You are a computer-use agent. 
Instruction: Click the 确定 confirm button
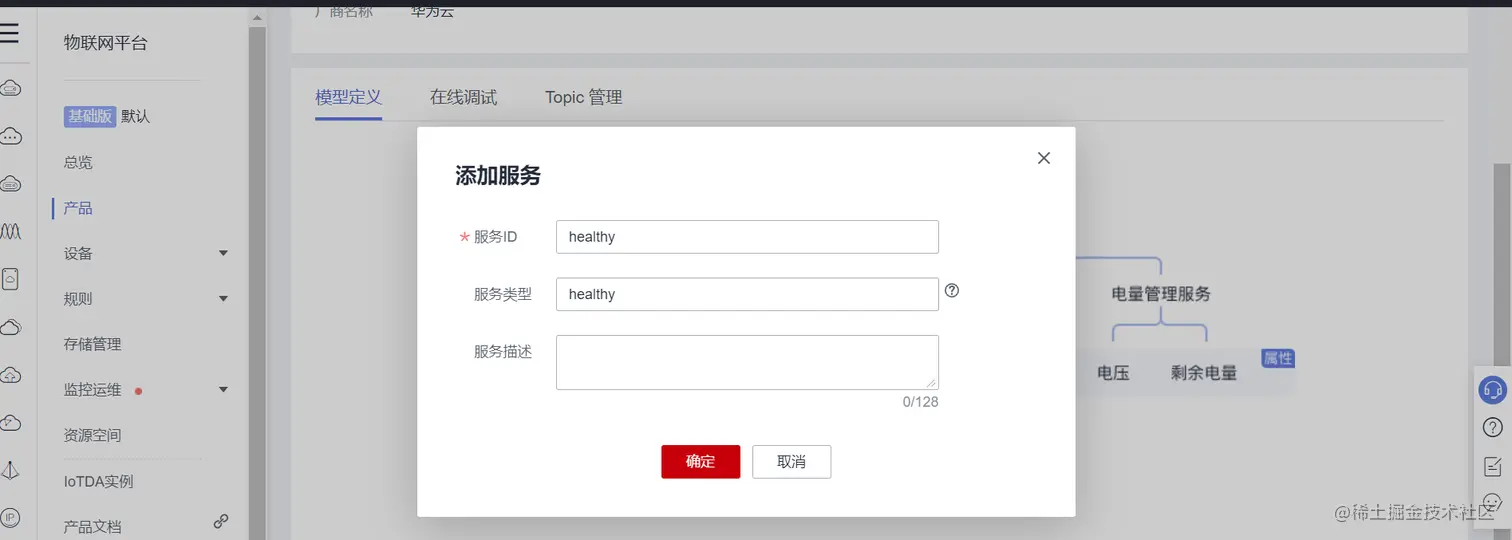point(701,462)
